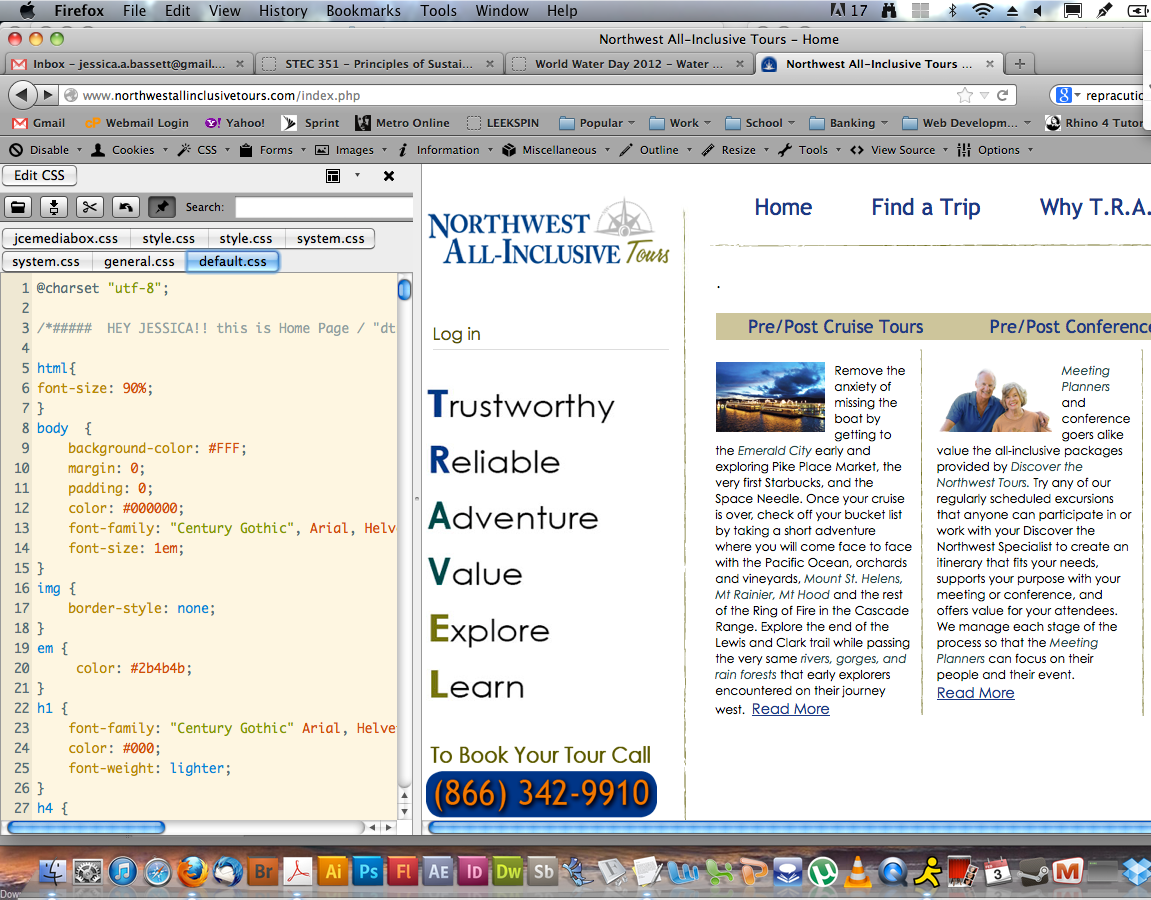The image size is (1151, 900).
Task: Open the Webmail Login bookmark
Action: (x=137, y=123)
